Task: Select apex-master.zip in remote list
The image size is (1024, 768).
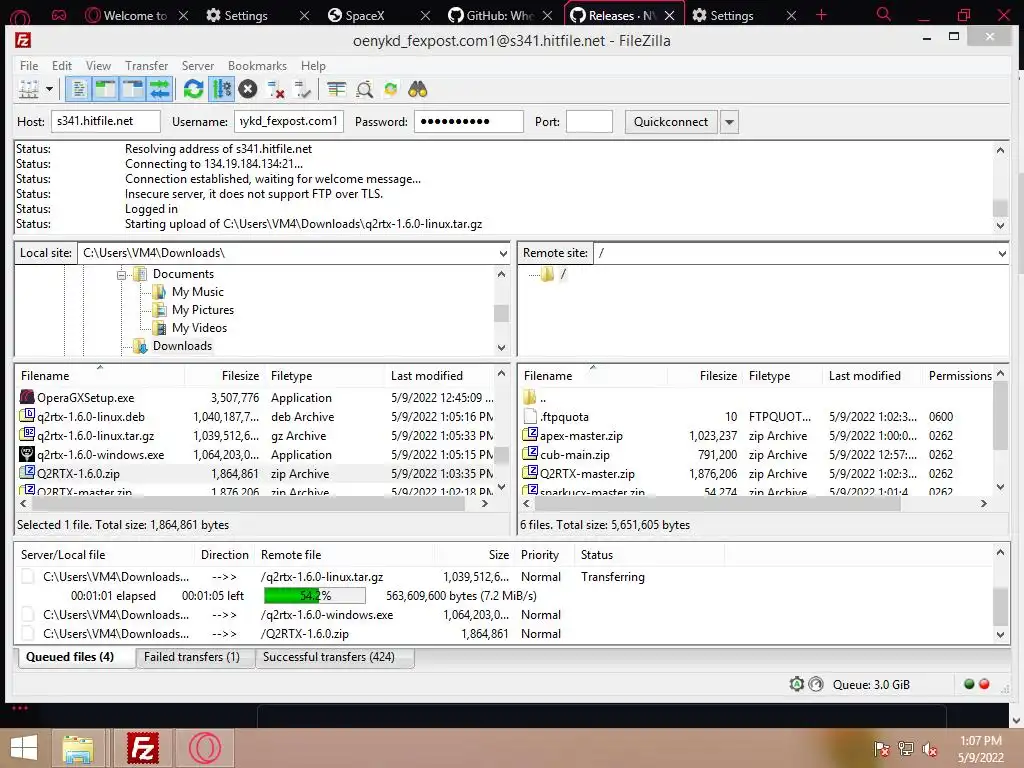Action: pyautogui.click(x=581, y=436)
